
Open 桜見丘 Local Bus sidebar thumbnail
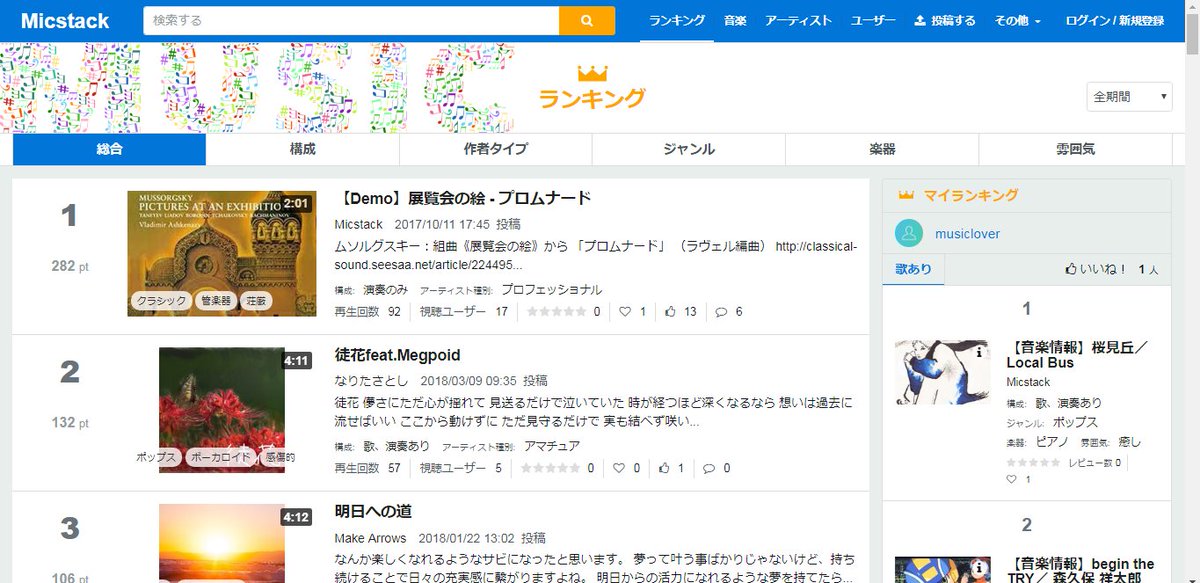(943, 372)
